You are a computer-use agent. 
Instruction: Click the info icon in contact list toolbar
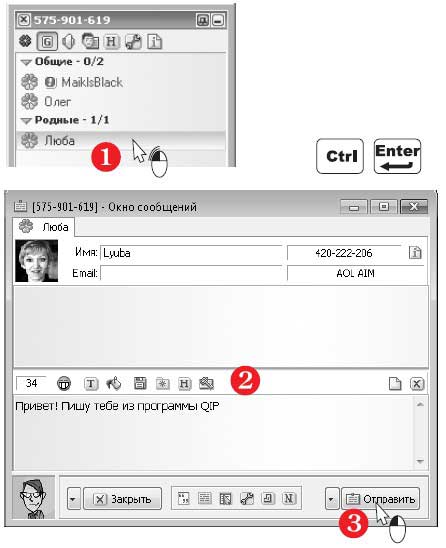(154, 42)
